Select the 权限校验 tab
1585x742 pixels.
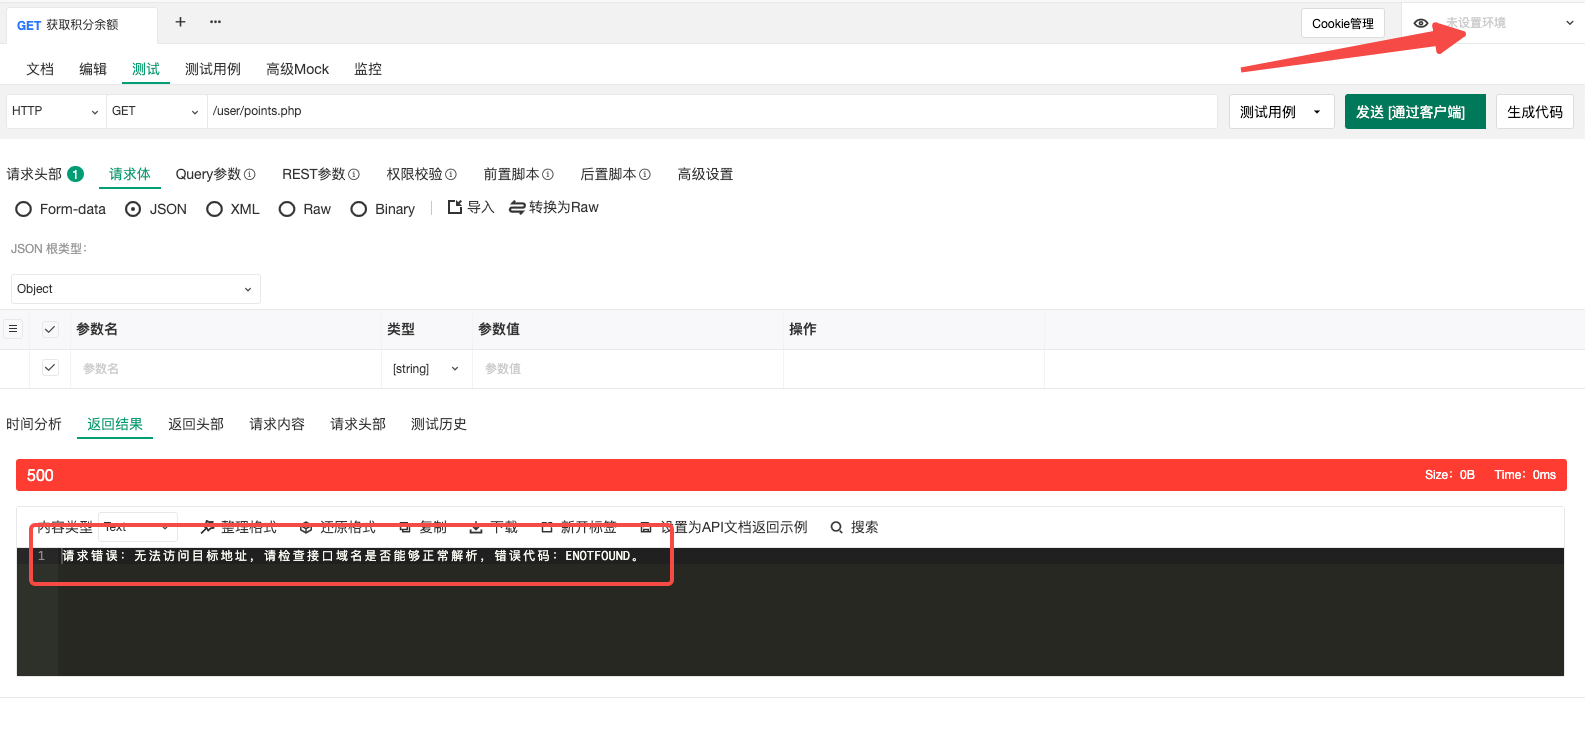414,174
